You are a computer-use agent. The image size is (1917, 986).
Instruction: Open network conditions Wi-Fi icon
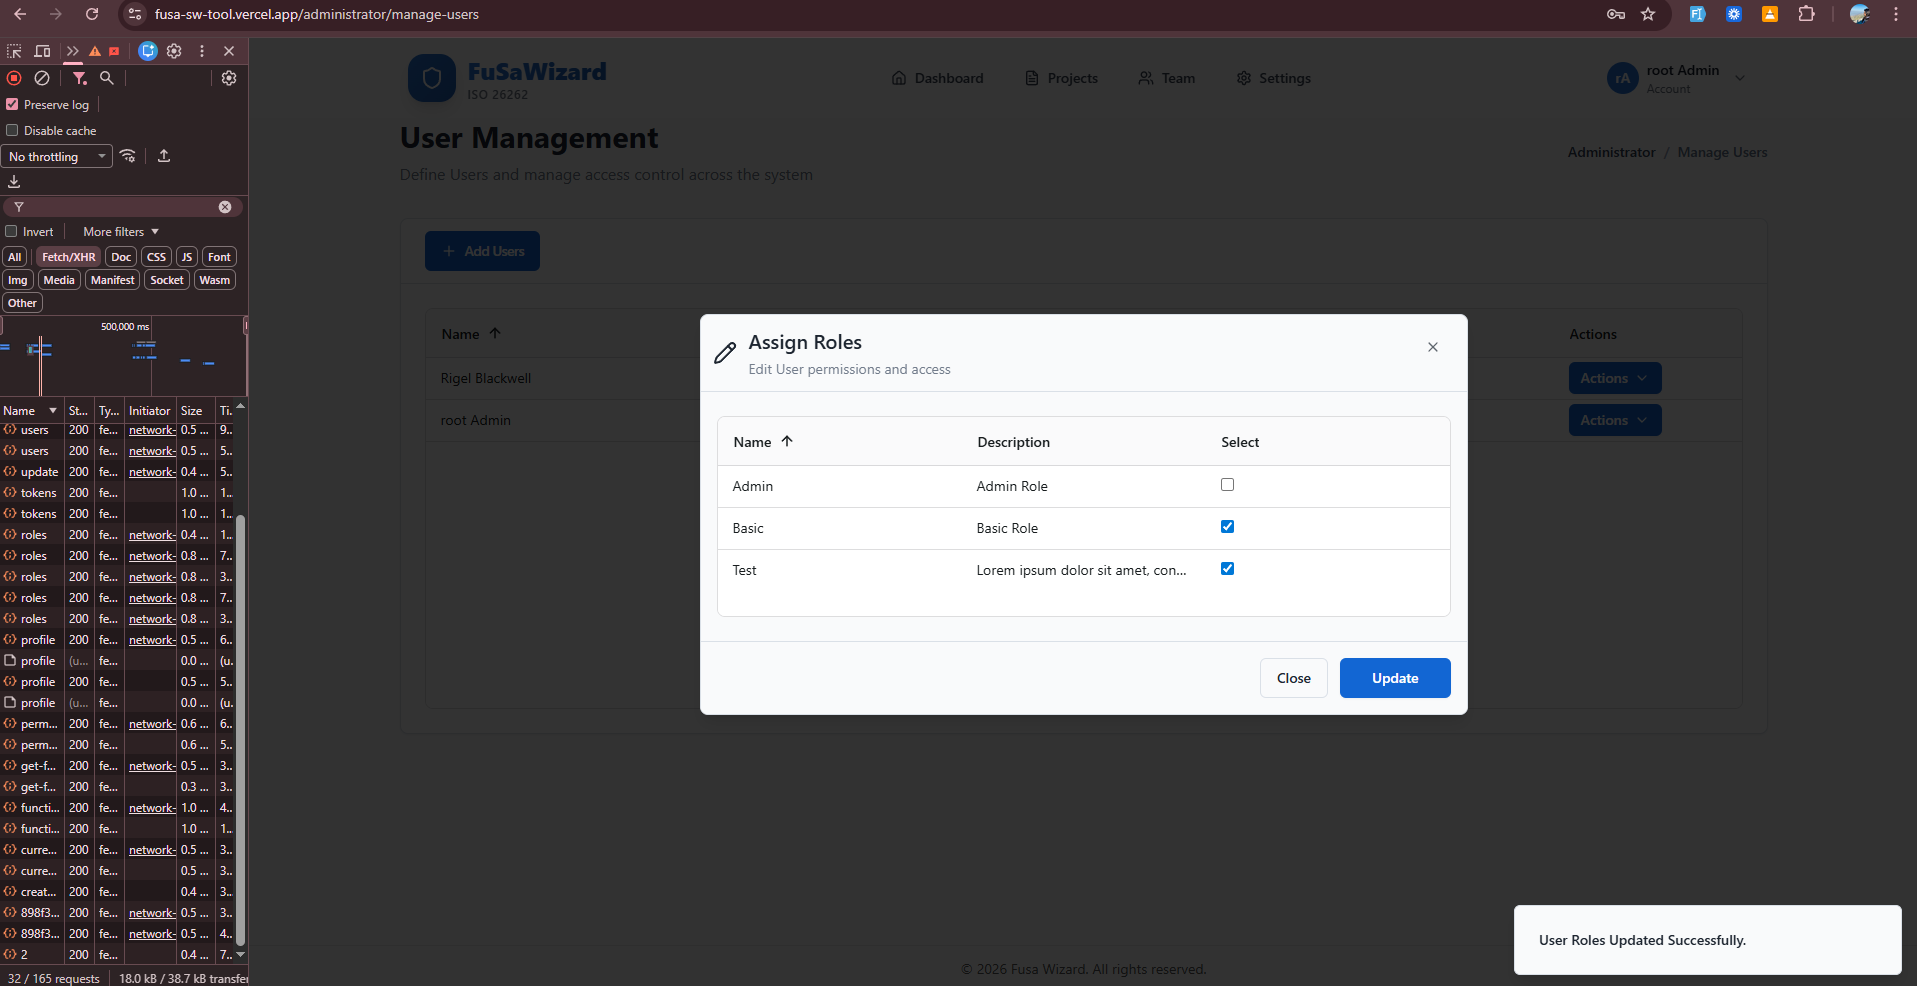pos(128,156)
